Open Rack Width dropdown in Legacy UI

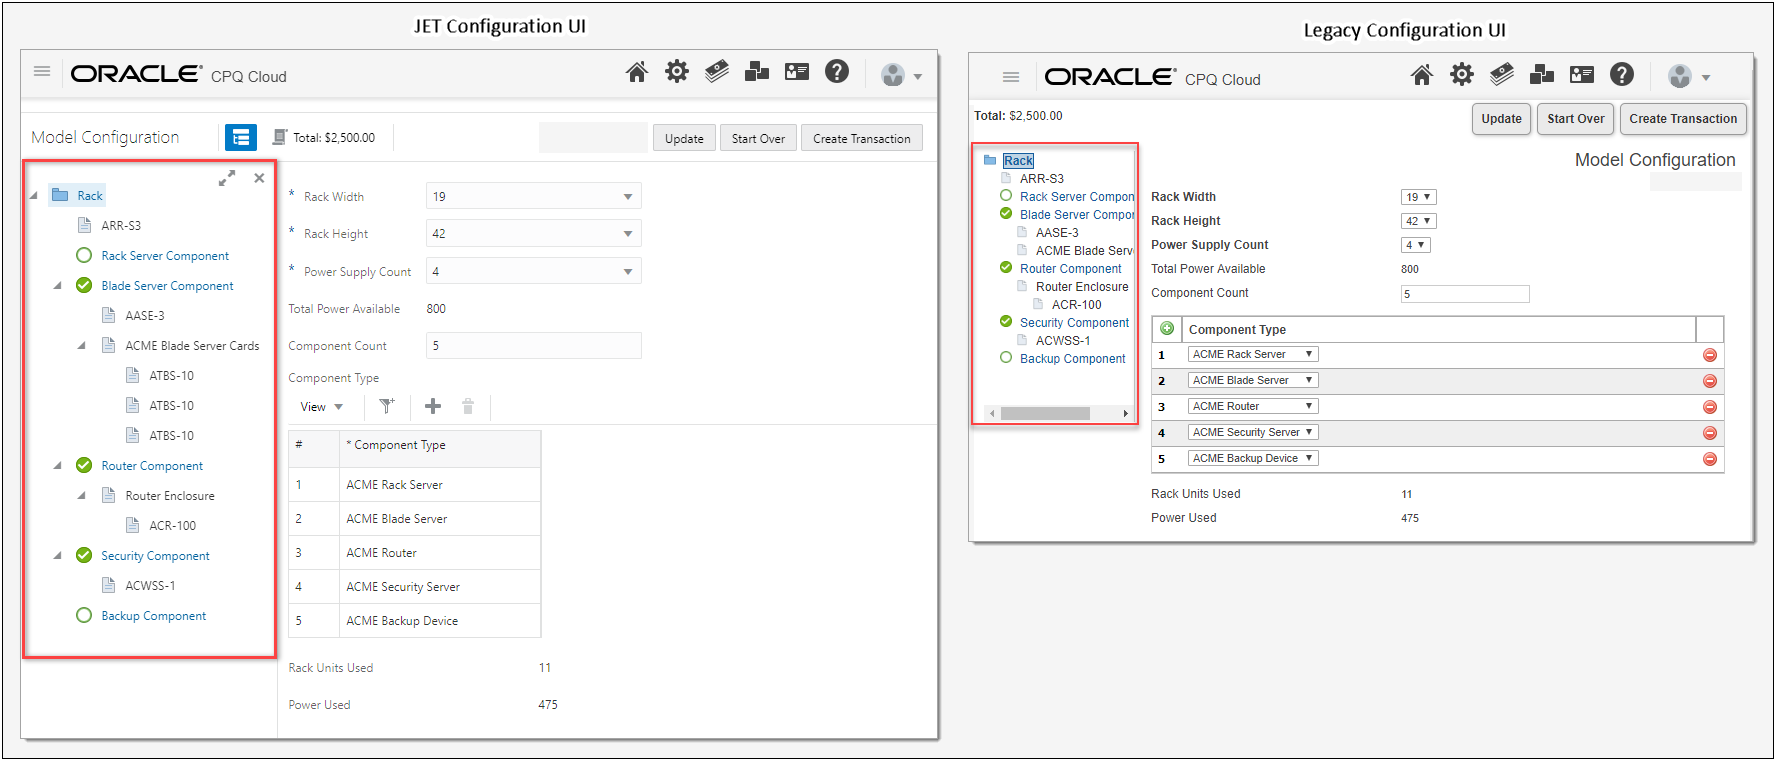[1419, 197]
